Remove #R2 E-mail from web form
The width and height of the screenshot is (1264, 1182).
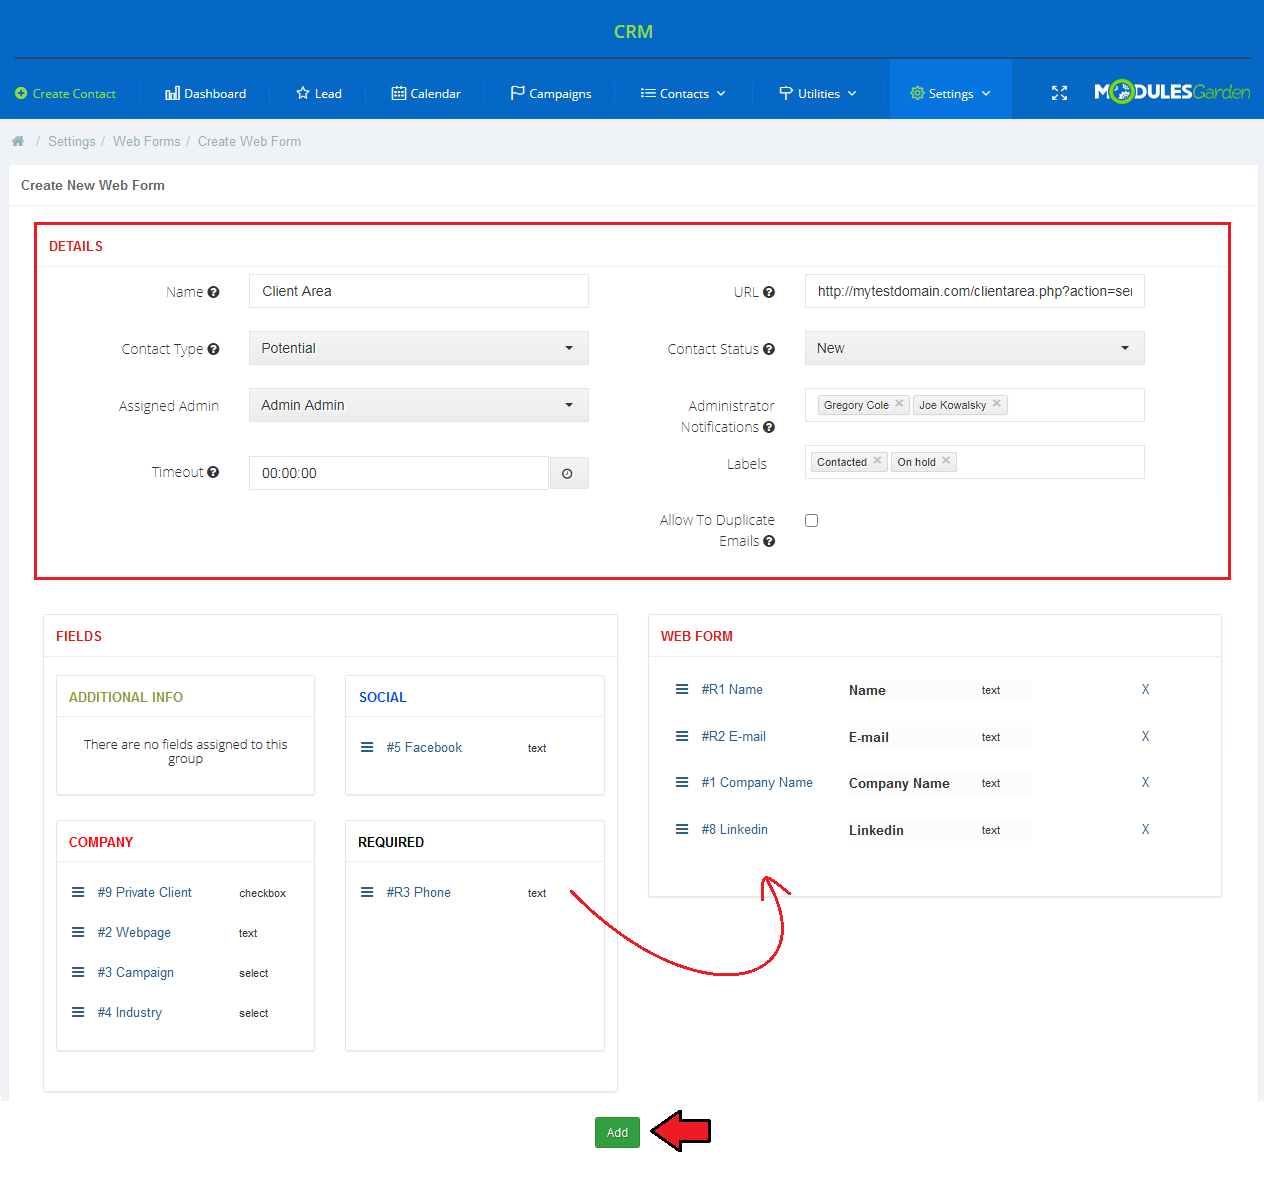pos(1146,736)
